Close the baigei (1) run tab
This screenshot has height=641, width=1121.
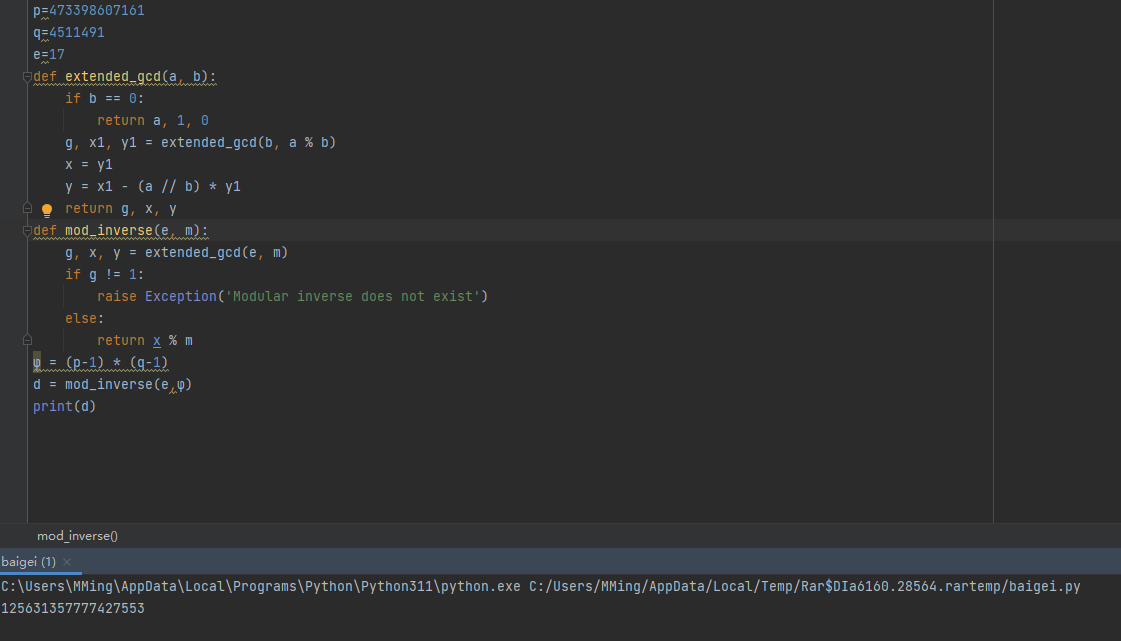click(67, 562)
